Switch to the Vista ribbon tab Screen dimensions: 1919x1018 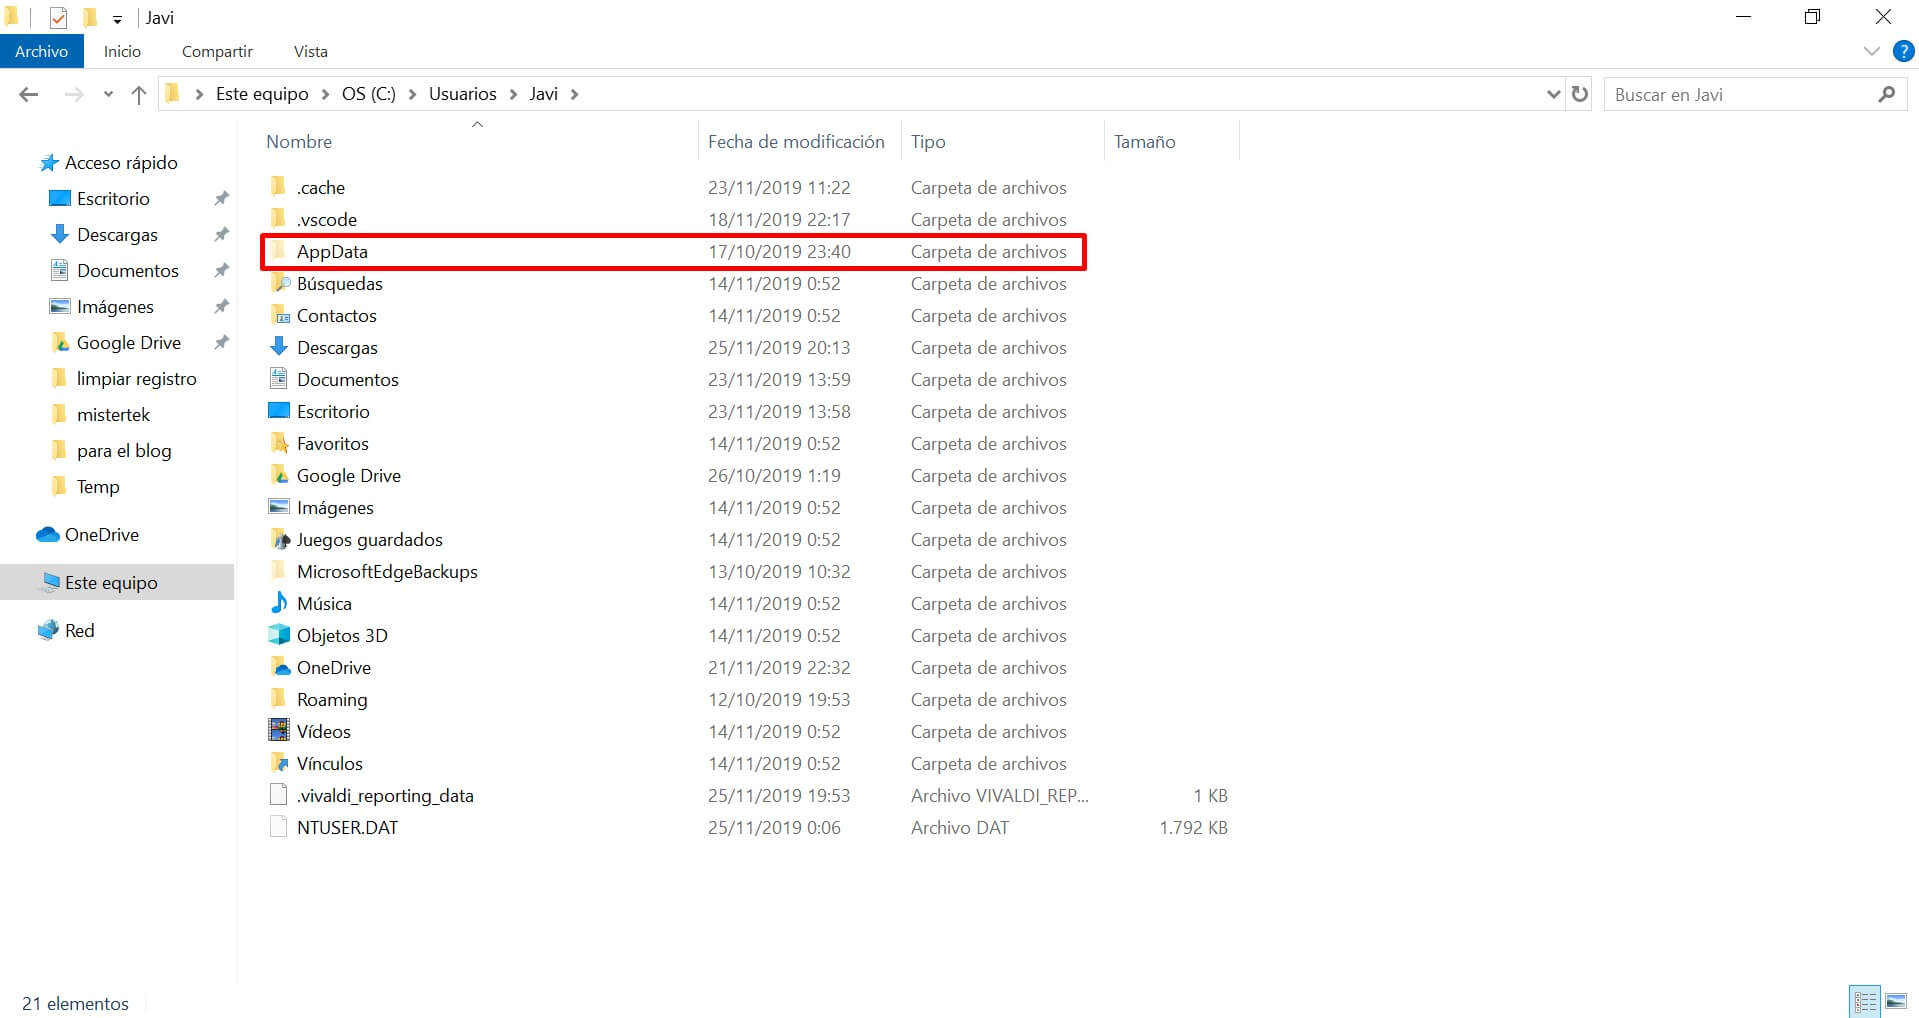click(x=310, y=51)
